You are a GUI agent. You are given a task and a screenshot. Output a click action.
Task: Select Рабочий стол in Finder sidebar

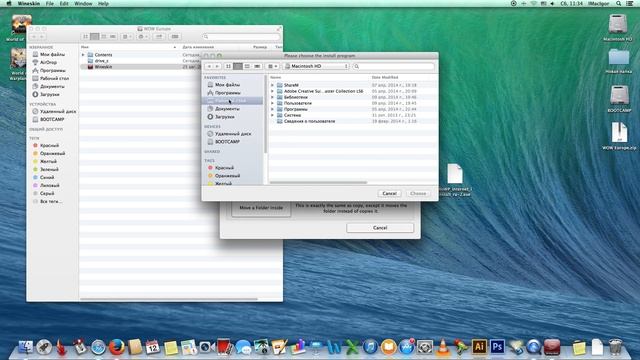(54, 78)
